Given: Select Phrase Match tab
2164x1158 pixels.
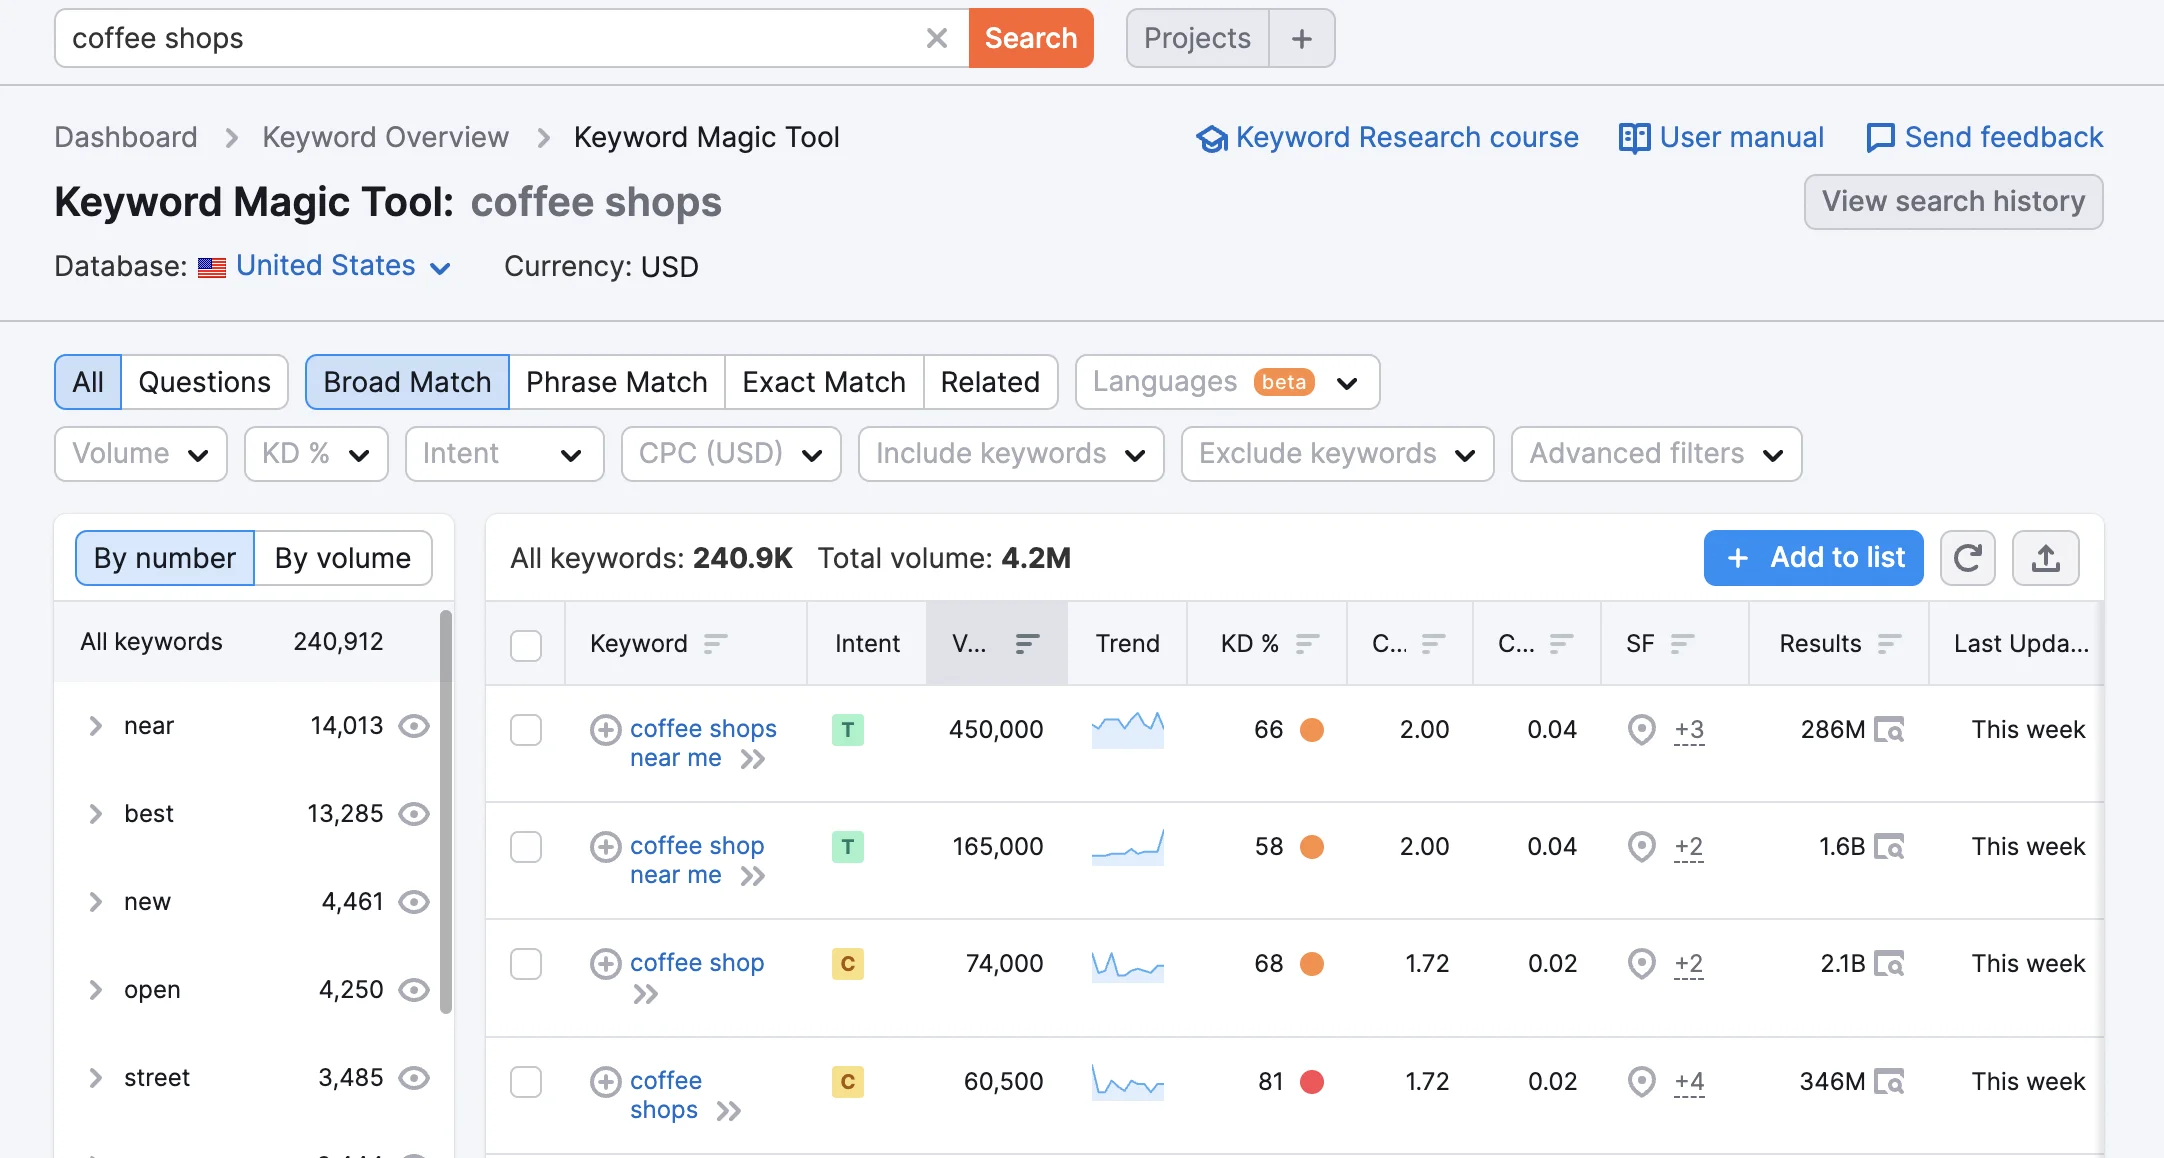Looking at the screenshot, I should coord(616,382).
